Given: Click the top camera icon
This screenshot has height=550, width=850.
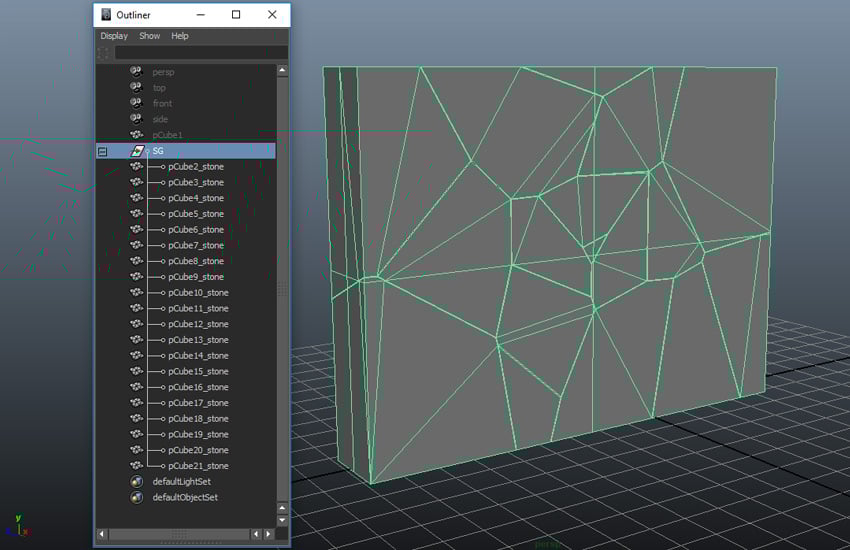Looking at the screenshot, I should (x=136, y=88).
